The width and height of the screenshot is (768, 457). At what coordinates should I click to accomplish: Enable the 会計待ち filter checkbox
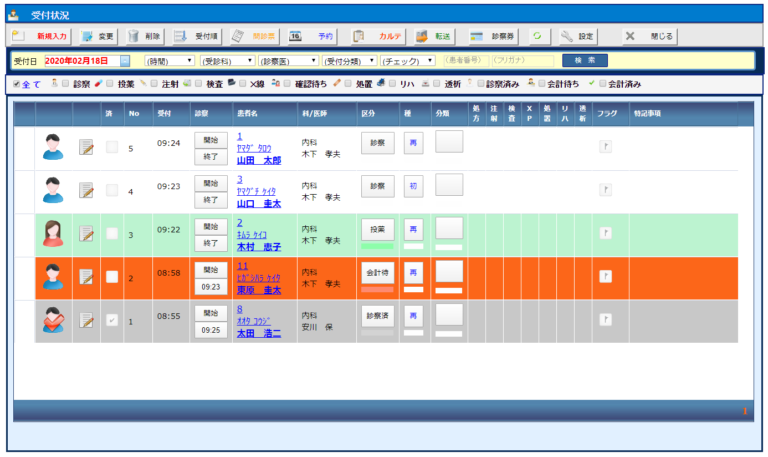coord(540,84)
